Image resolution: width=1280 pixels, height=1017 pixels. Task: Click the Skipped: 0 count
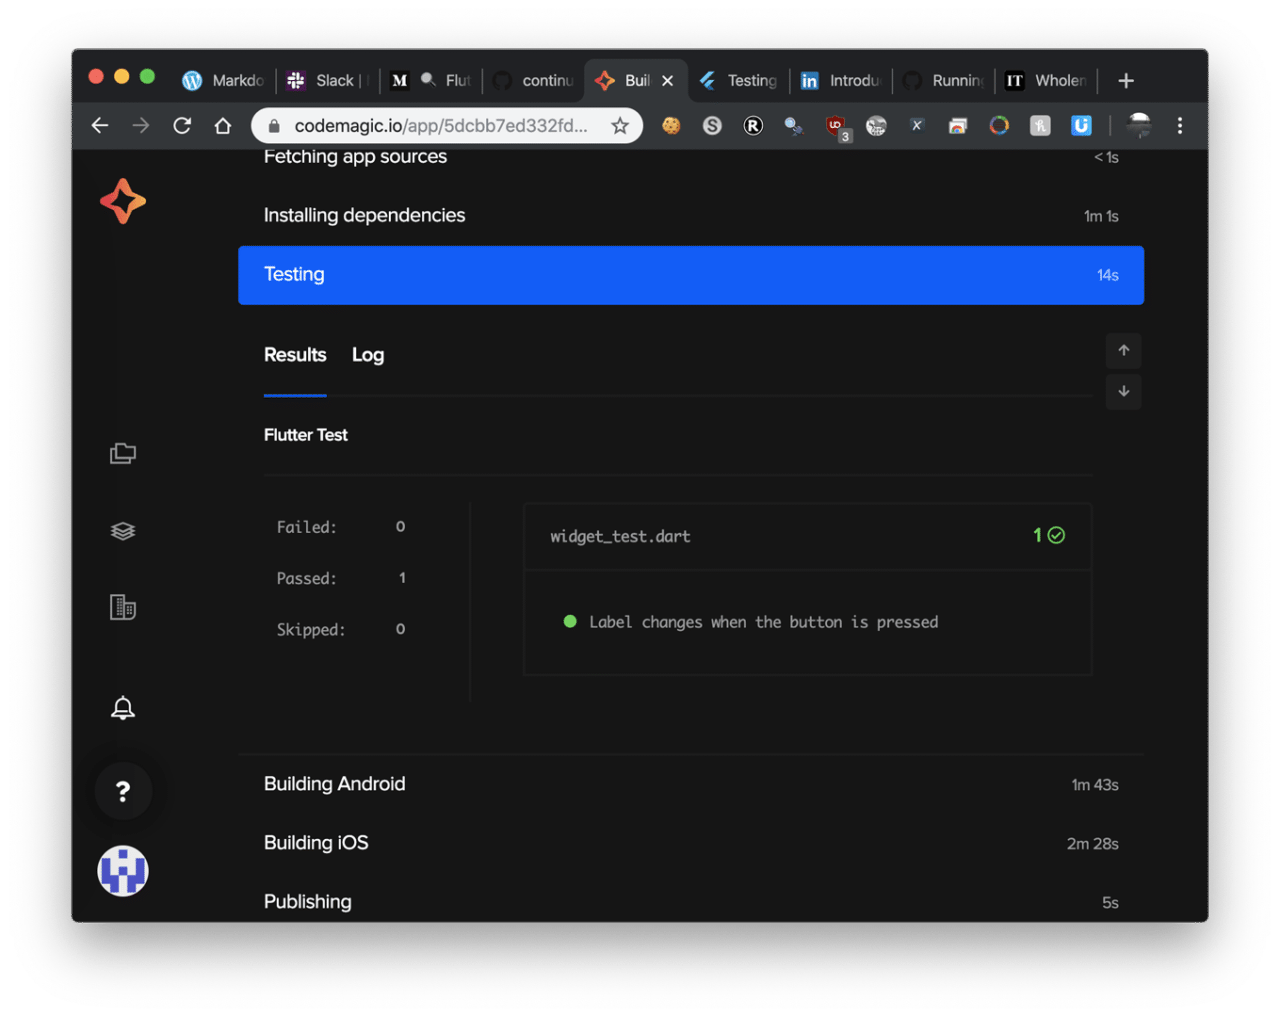[341, 629]
